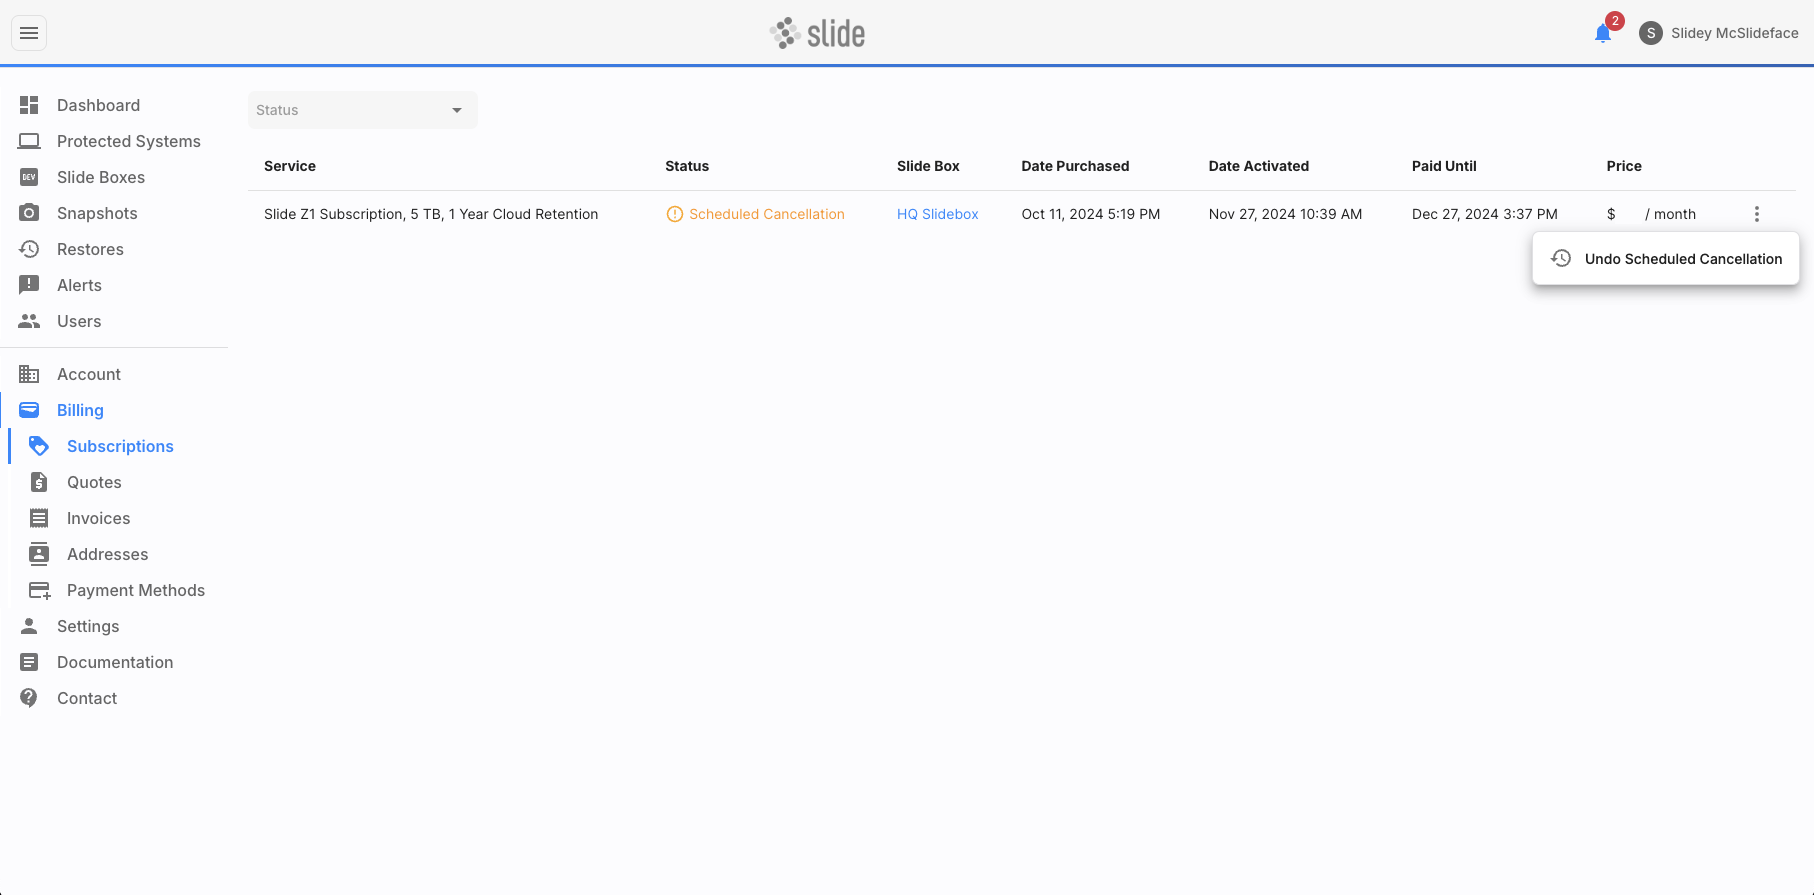Click the undo history icon in popup

(1561, 258)
